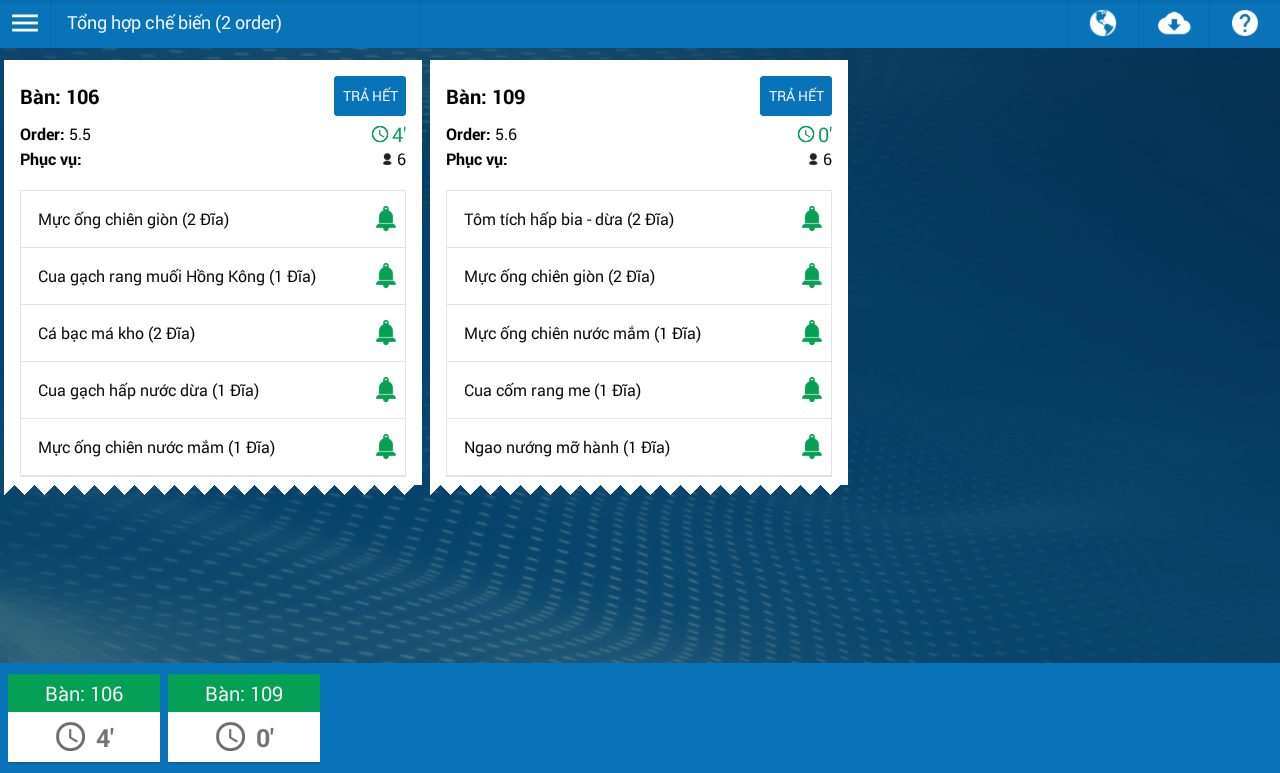This screenshot has height=773, width=1280.
Task: Click TRẢ HẾT button for table 106
Action: (x=370, y=96)
